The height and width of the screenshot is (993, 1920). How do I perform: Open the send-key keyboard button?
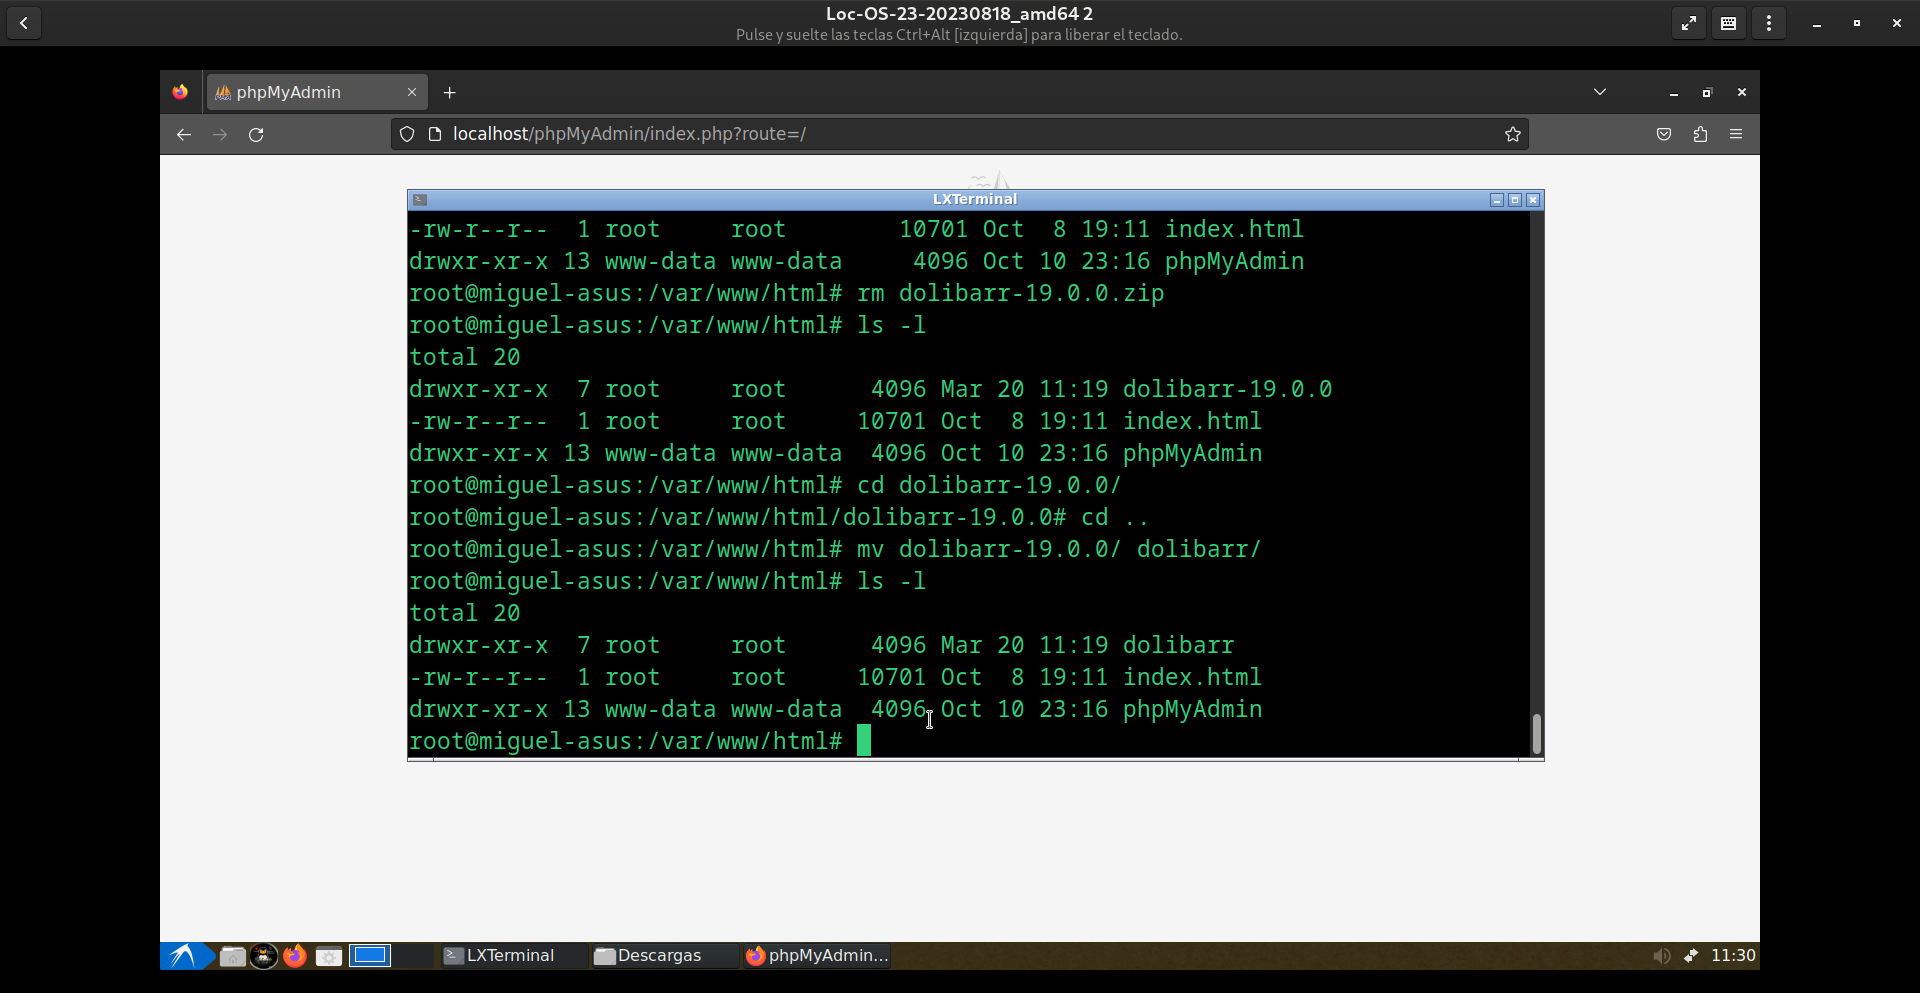pyautogui.click(x=1728, y=23)
